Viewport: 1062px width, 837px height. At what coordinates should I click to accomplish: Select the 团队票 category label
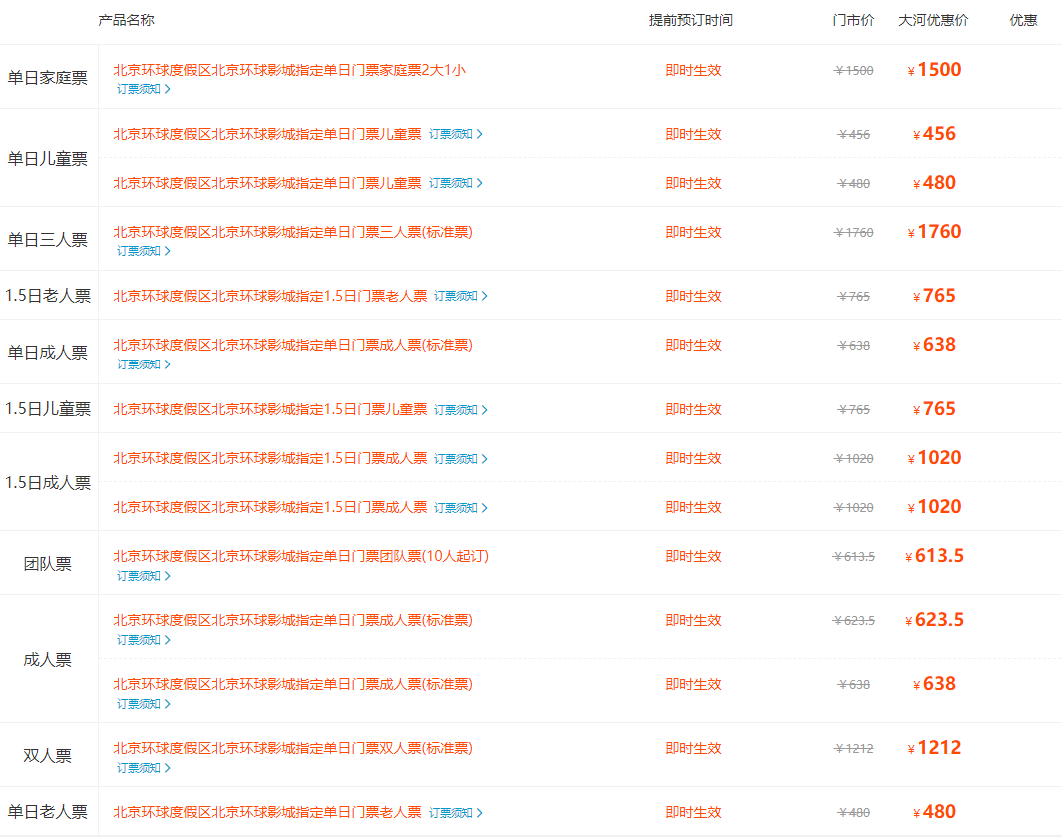pos(47,564)
